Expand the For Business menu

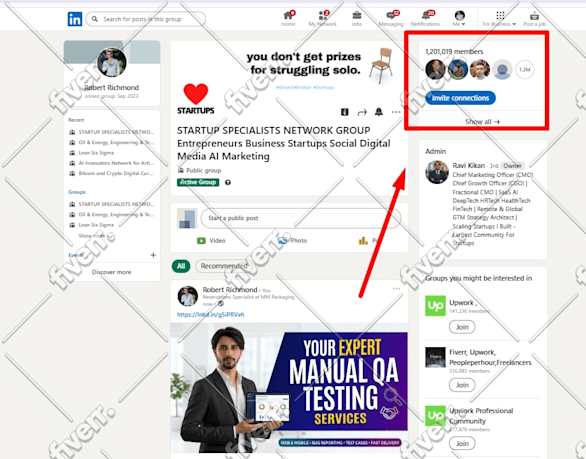tap(499, 18)
